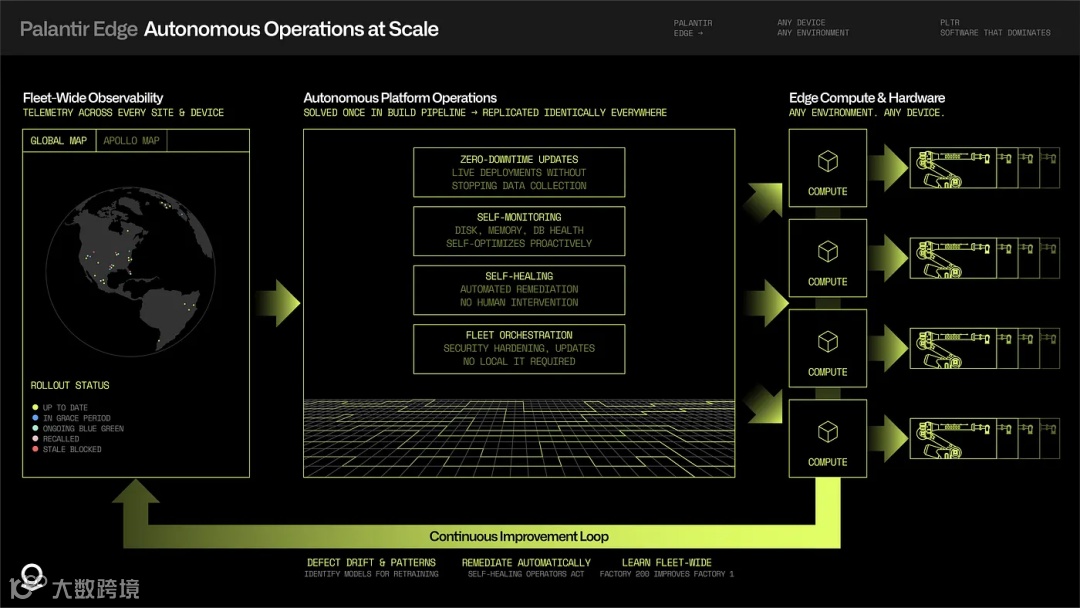Click the blue IN GRACE PERIOD legend dot
This screenshot has width=1080, height=608.
[x=35, y=418]
